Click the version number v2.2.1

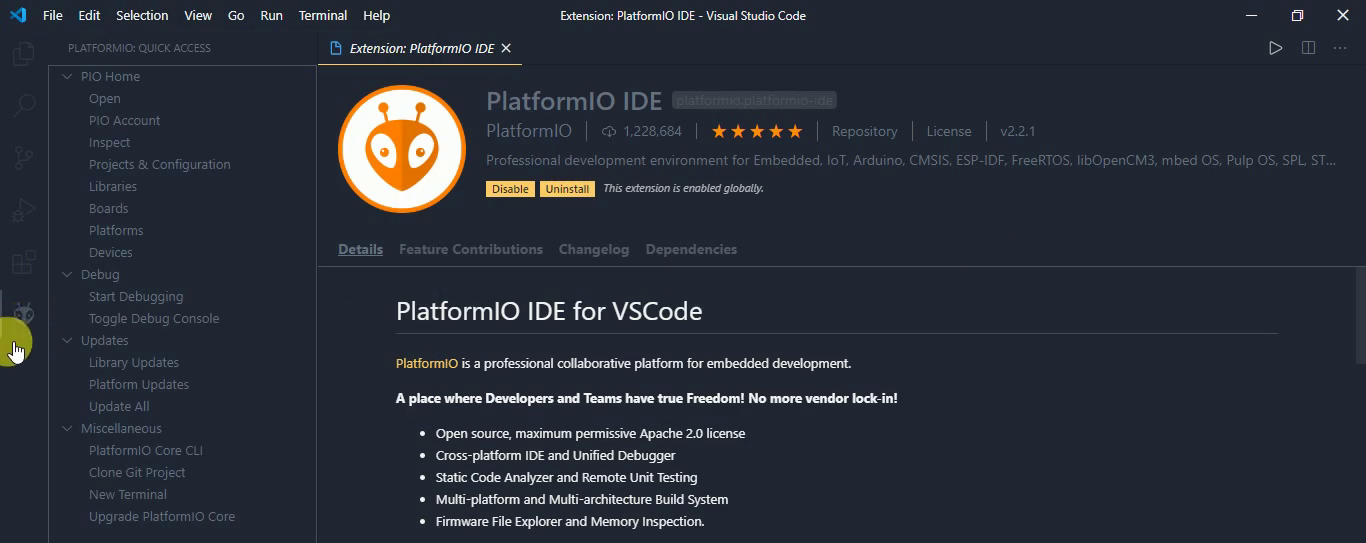pyautogui.click(x=1017, y=131)
